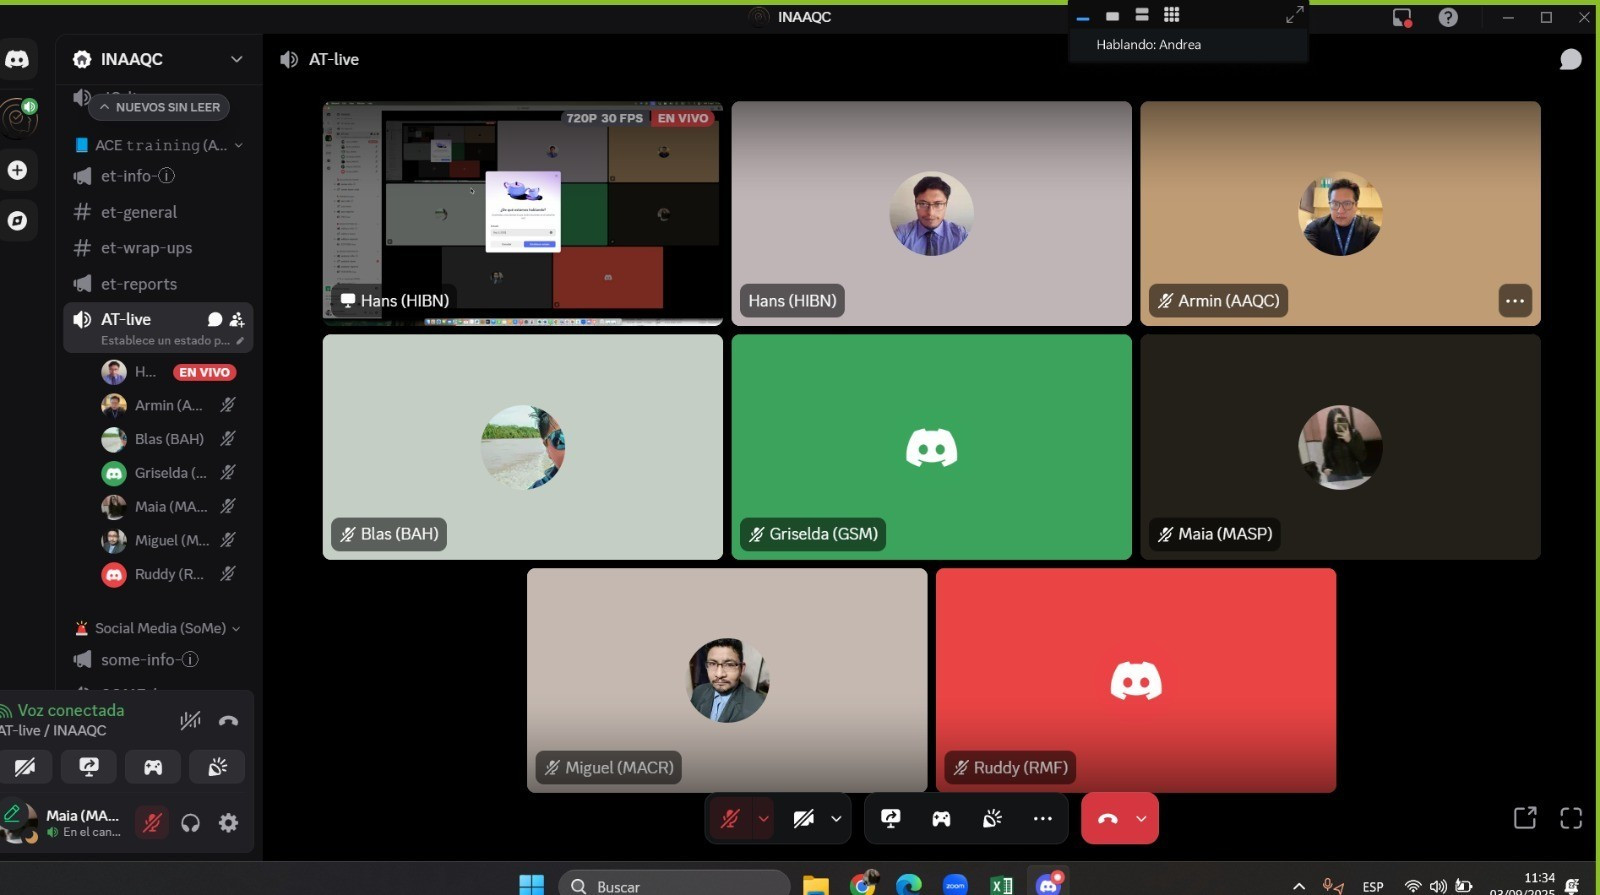This screenshot has height=895, width=1600.
Task: Open the soundboard icon in call bar
Action: pos(992,819)
